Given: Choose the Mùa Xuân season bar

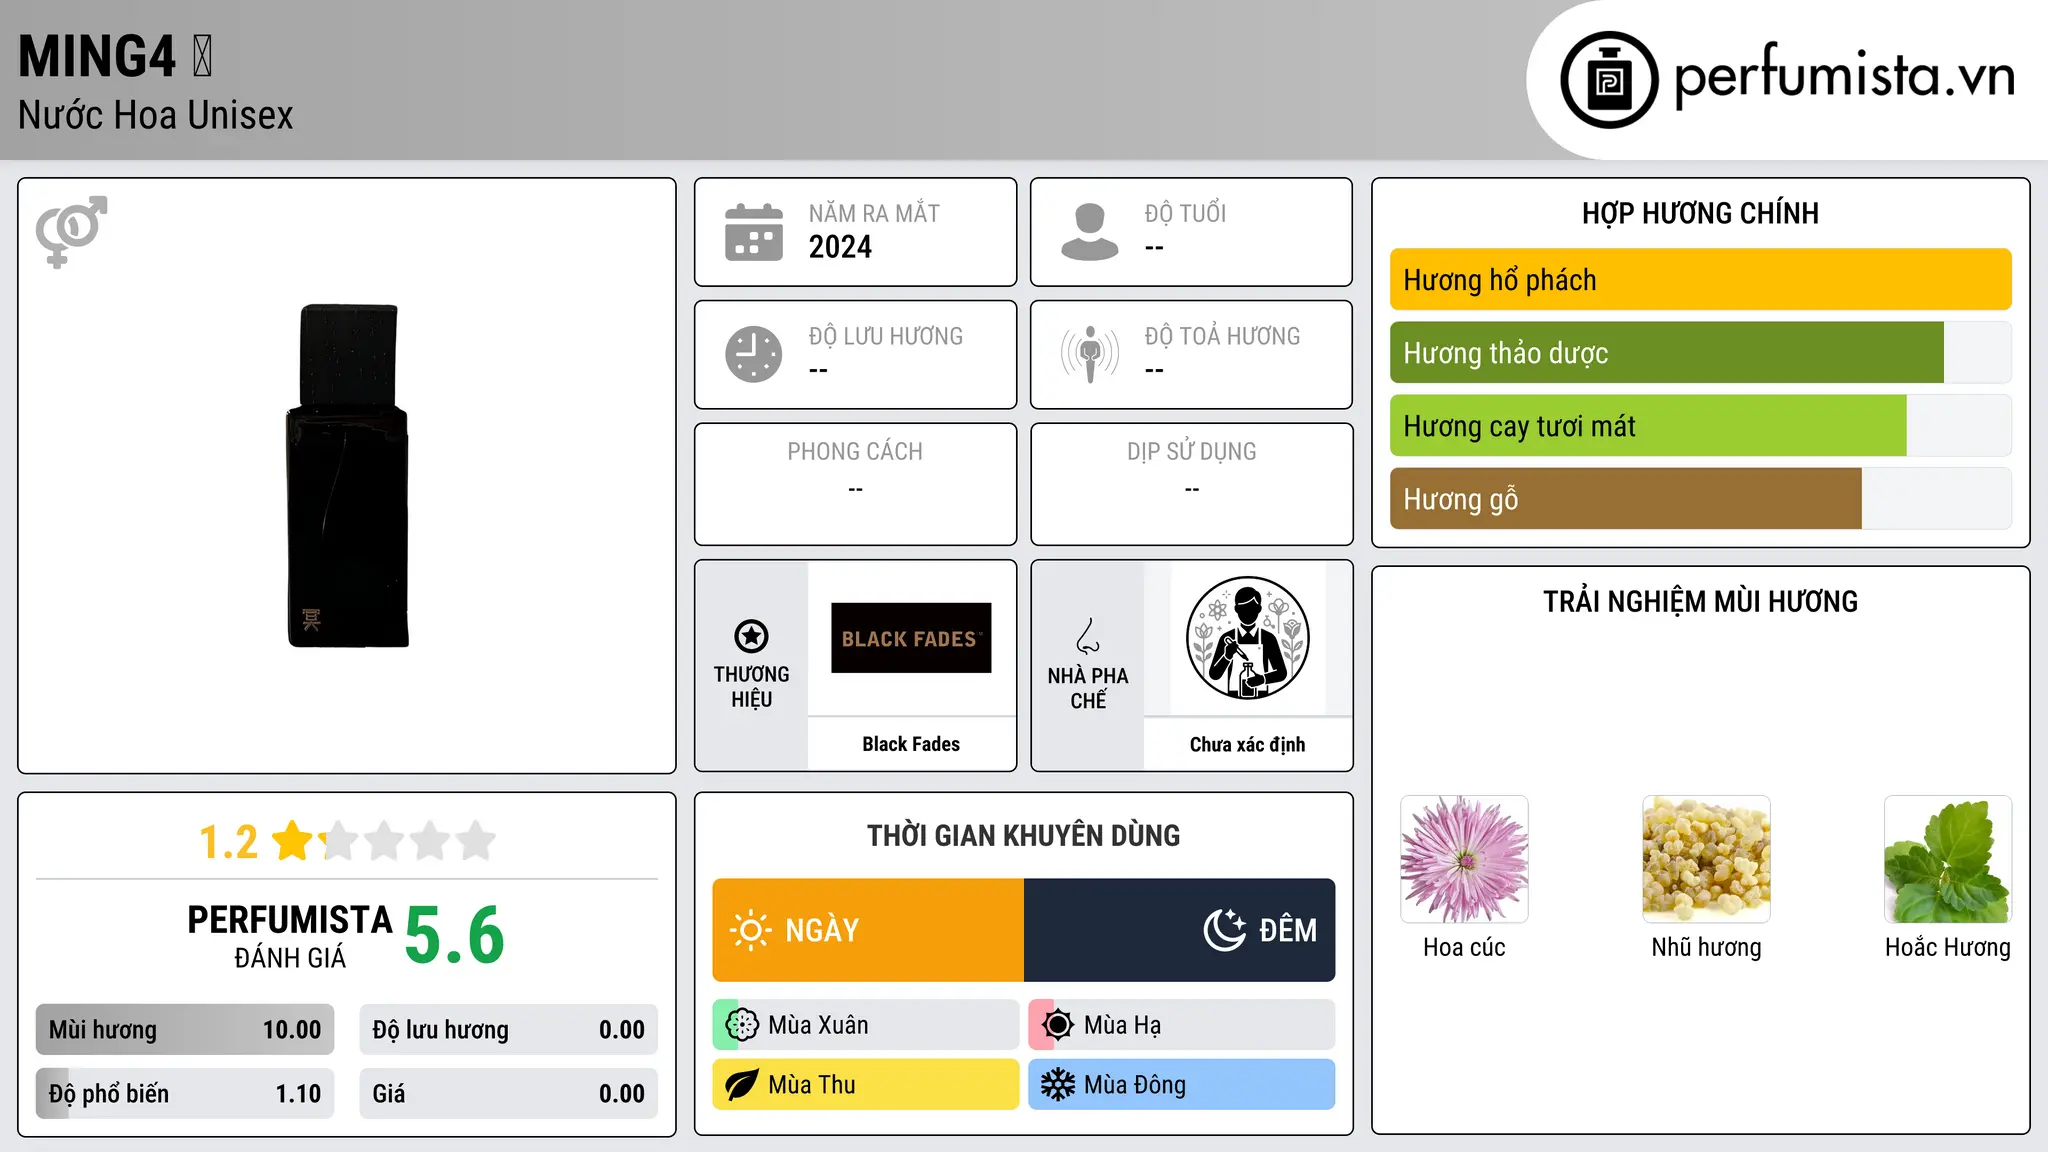Looking at the screenshot, I should click(866, 1025).
